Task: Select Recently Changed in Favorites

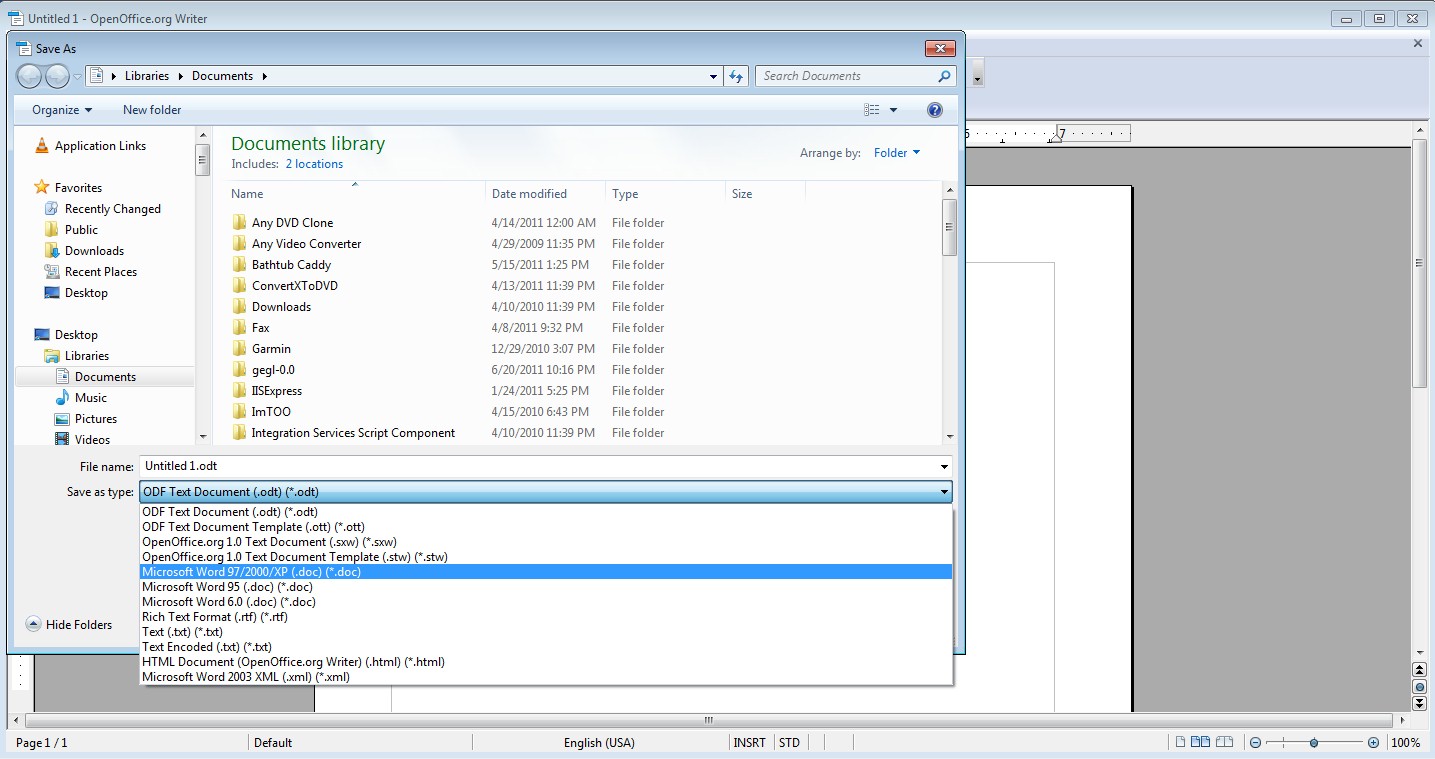Action: coord(113,209)
